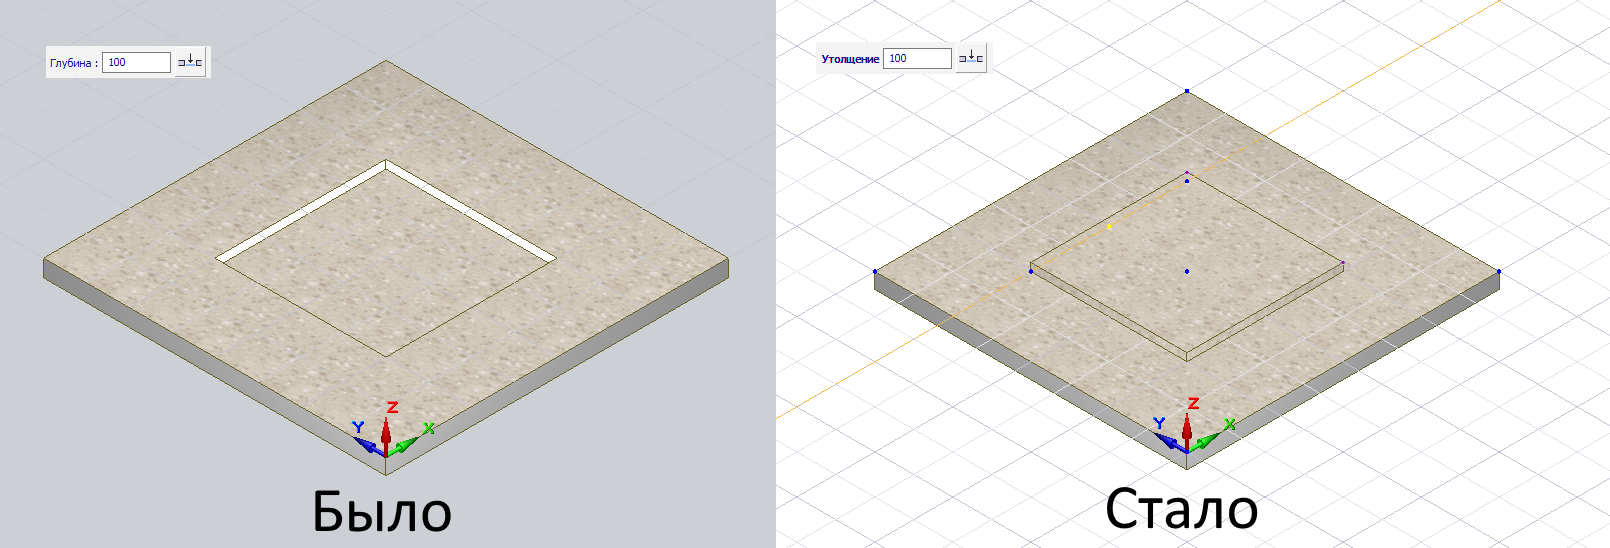
Task: Click the Глубина depth value input field
Action: [x=136, y=62]
